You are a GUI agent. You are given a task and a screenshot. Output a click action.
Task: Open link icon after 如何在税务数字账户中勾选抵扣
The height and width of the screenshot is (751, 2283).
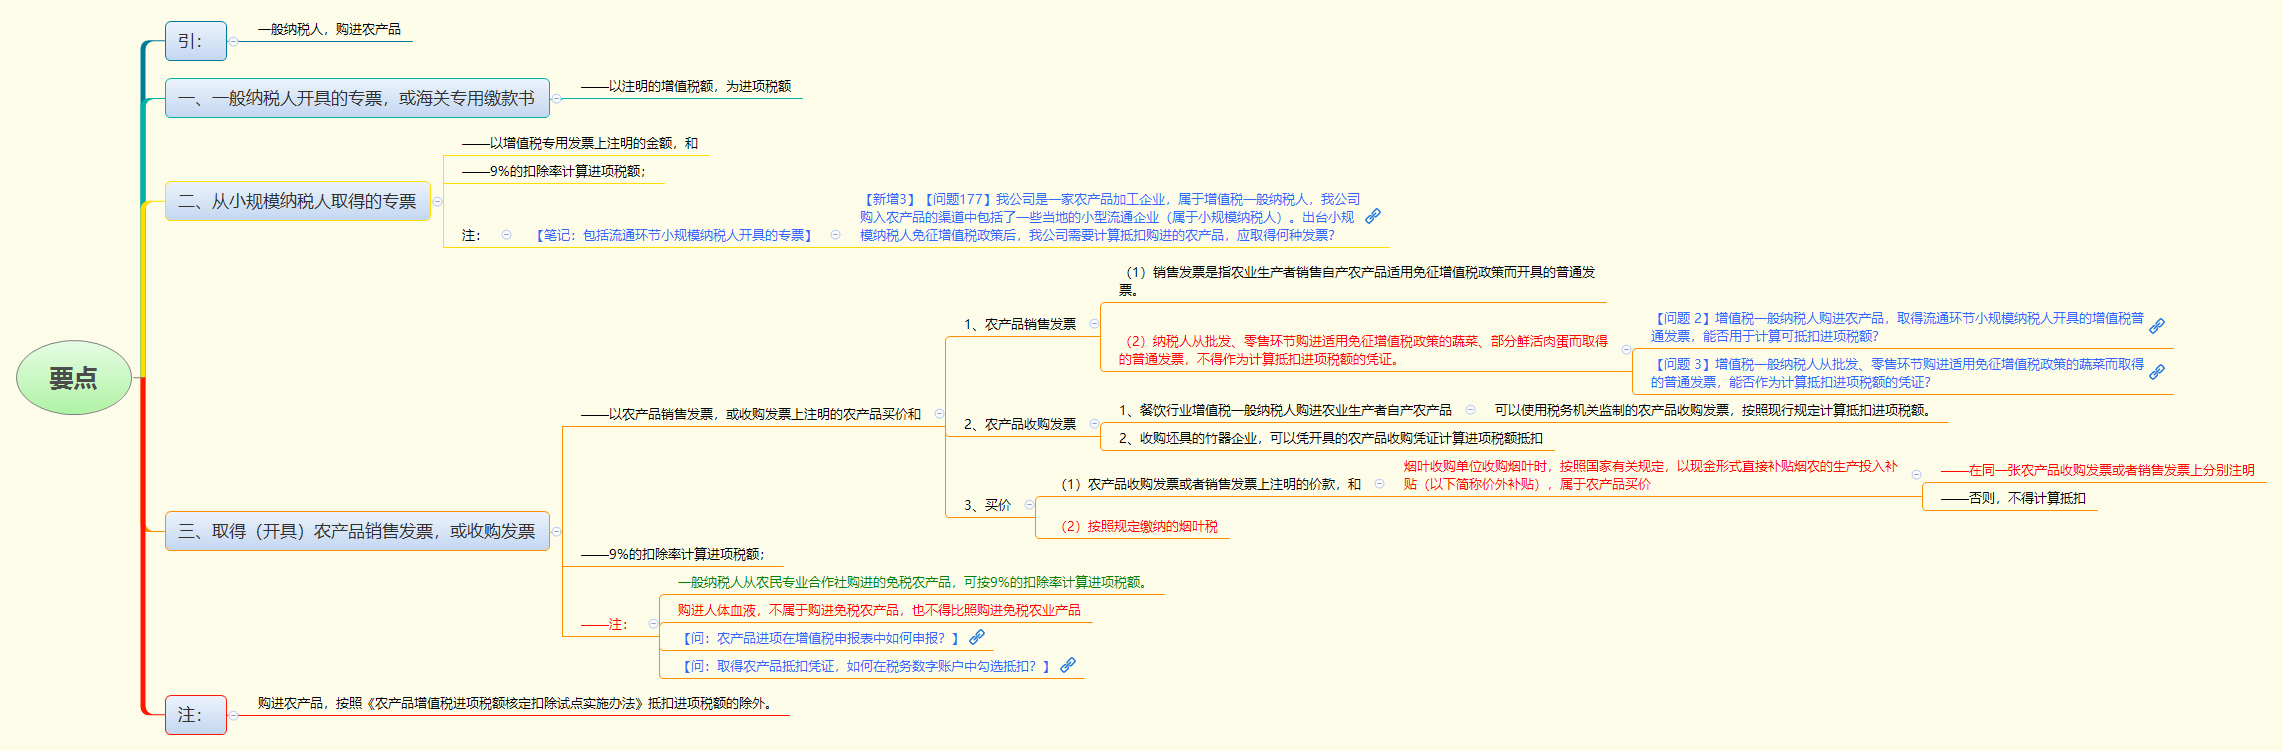pos(1068,665)
